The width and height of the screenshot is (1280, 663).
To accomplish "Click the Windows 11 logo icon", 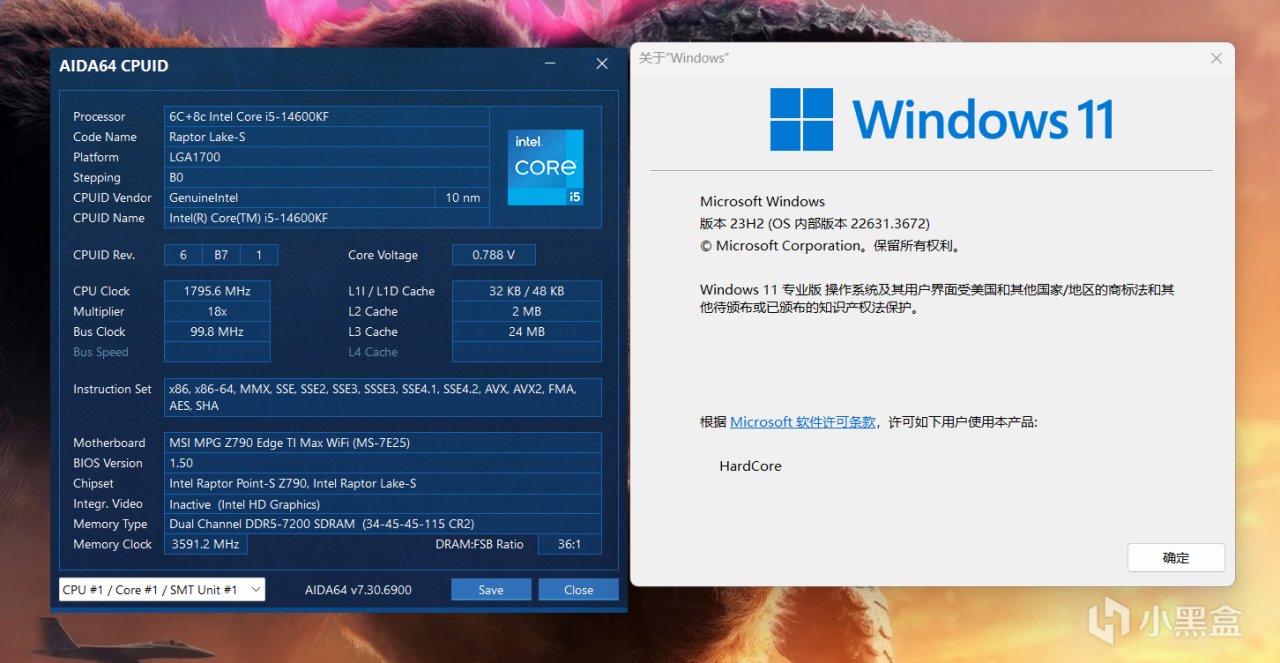I will [x=802, y=119].
